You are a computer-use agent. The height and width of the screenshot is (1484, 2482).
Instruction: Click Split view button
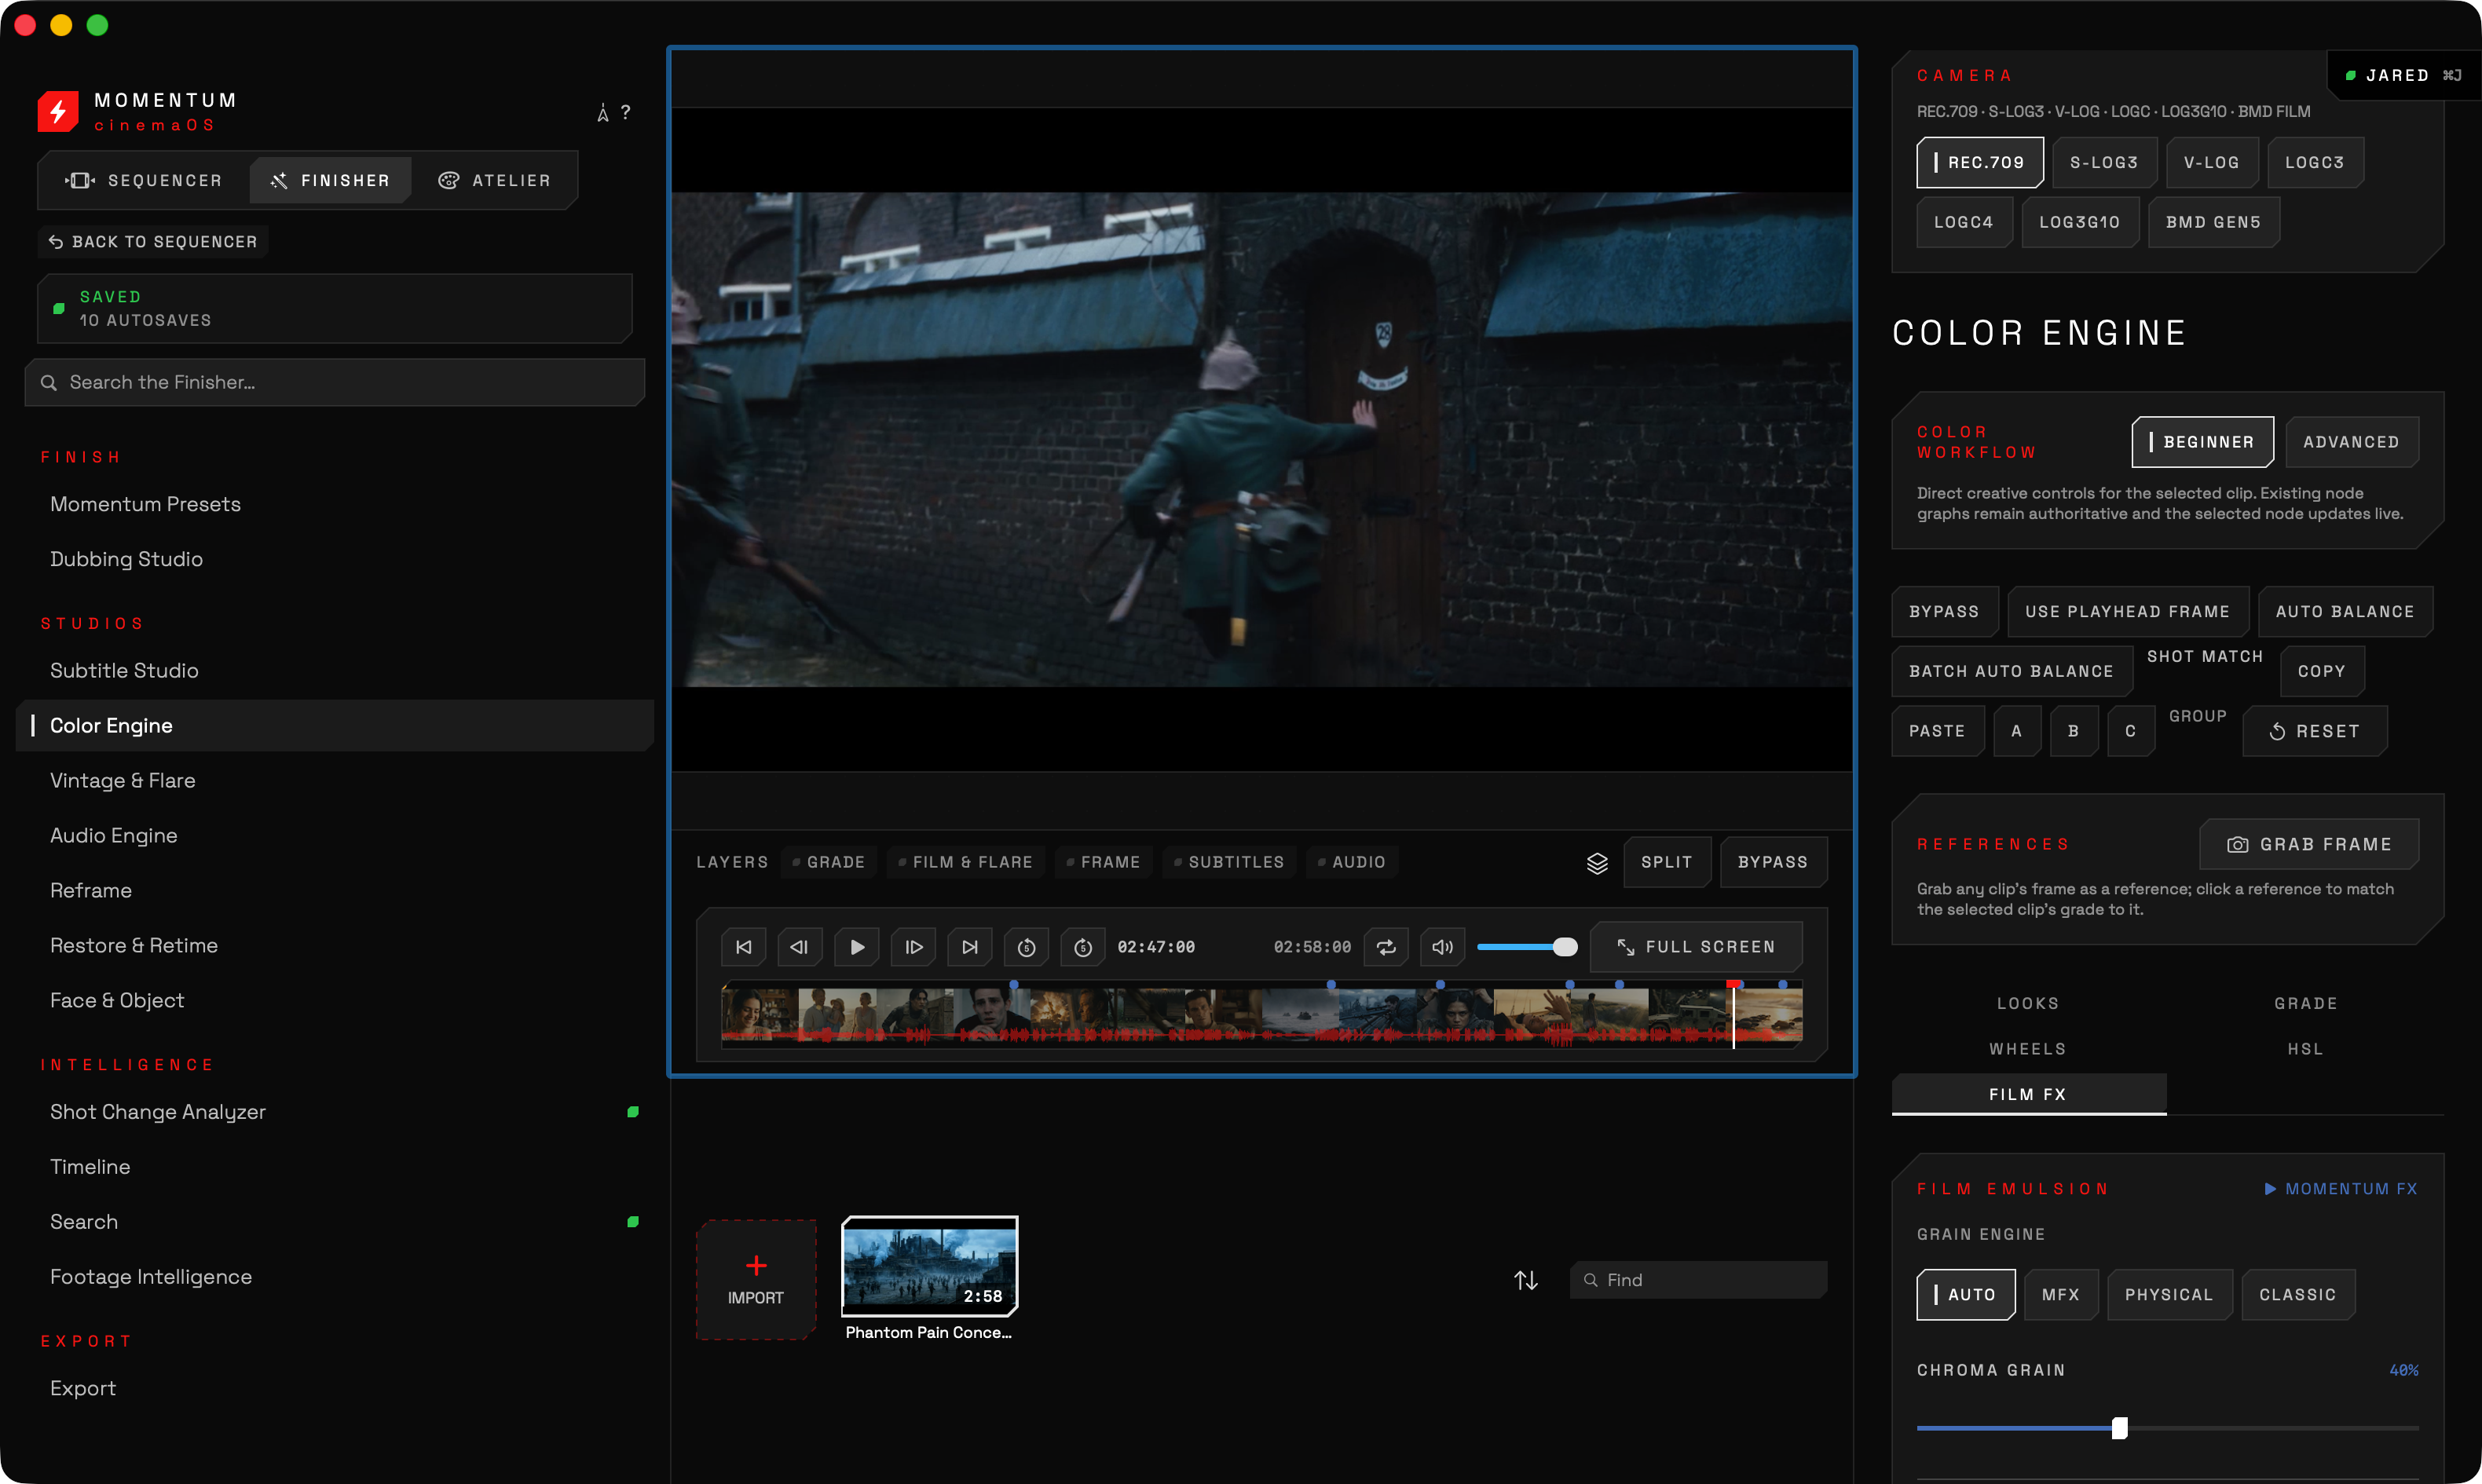click(1667, 863)
